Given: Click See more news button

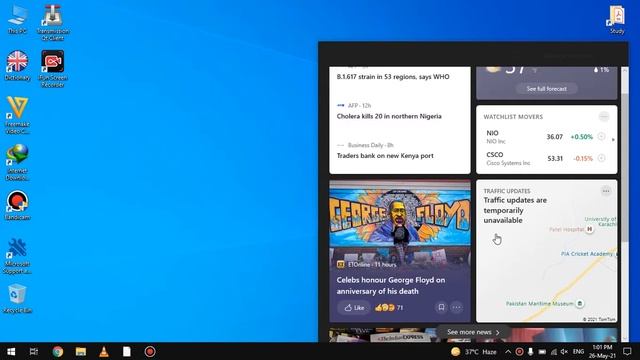Looking at the screenshot, I should click(473, 332).
